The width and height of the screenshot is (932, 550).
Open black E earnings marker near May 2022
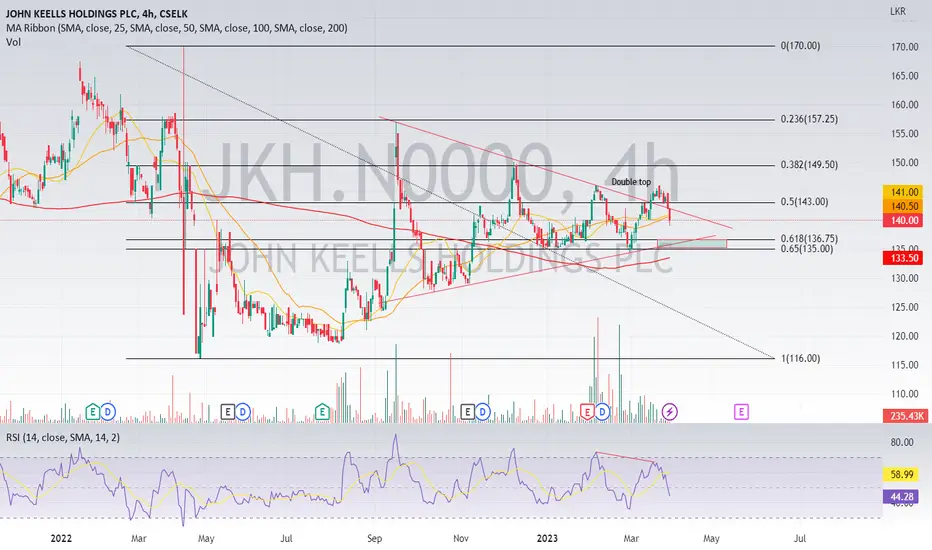[x=228, y=411]
